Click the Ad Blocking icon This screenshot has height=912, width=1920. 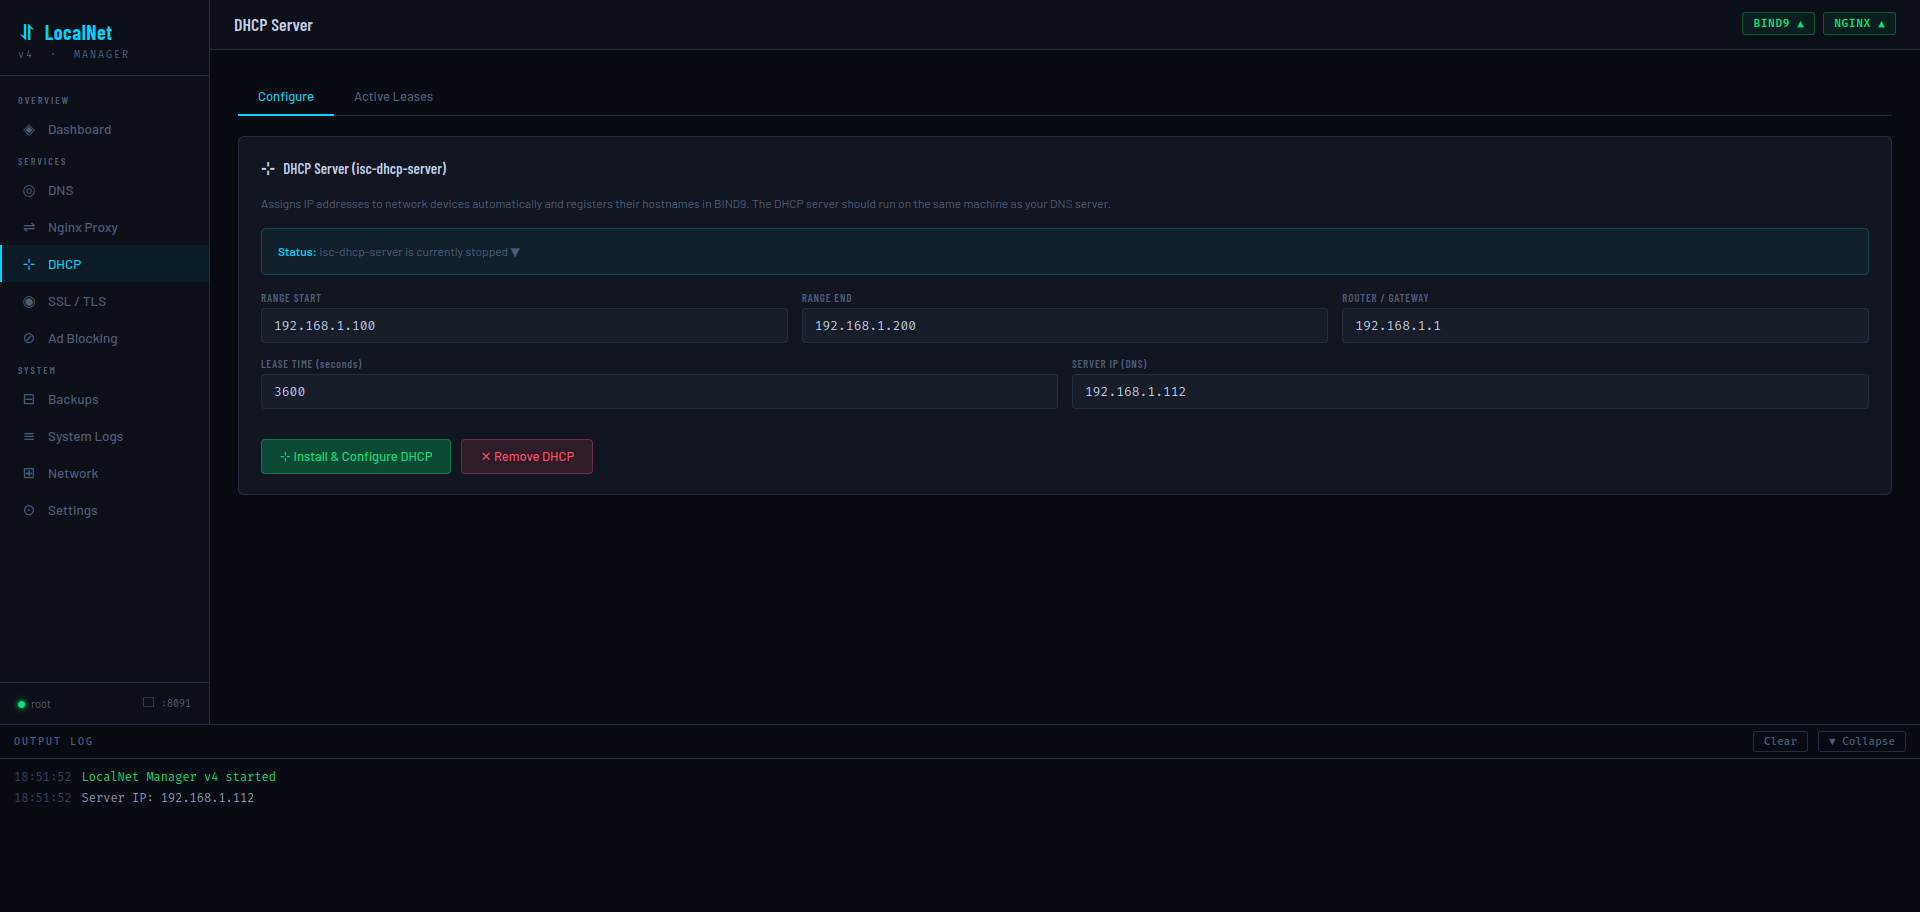[x=29, y=339]
